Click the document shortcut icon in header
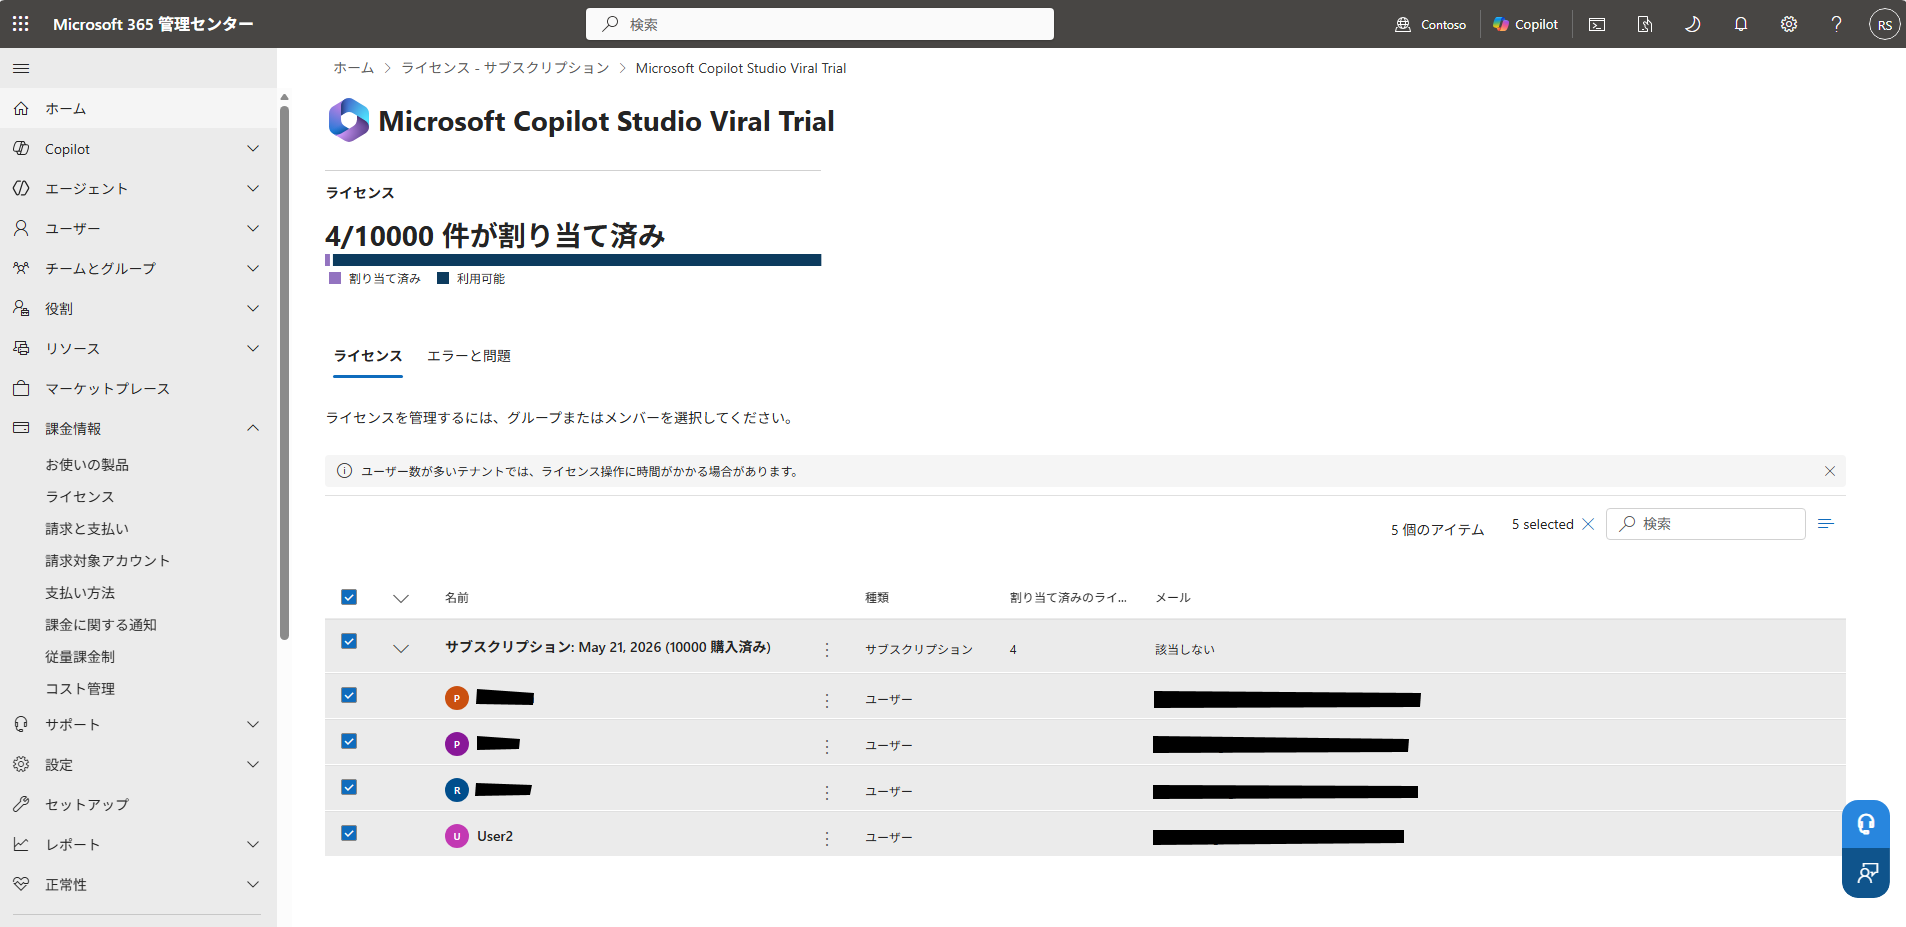 (1645, 24)
